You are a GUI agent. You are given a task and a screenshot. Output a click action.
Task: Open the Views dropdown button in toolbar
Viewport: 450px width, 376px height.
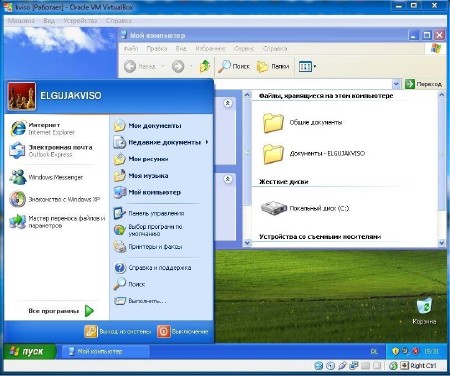tap(307, 66)
